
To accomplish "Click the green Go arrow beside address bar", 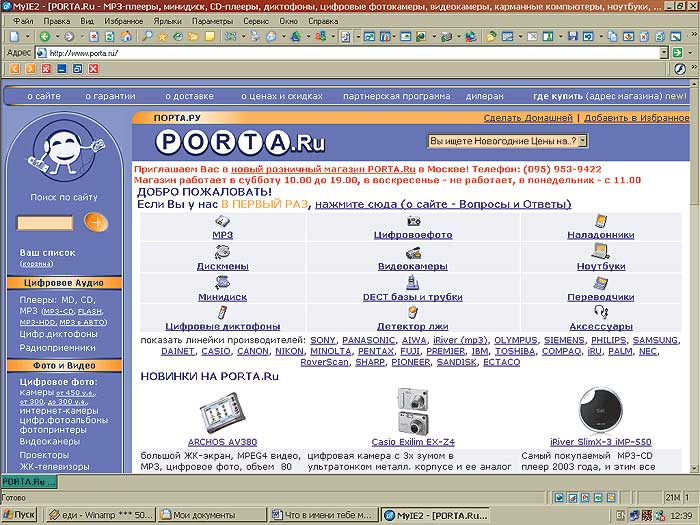I will 677,53.
